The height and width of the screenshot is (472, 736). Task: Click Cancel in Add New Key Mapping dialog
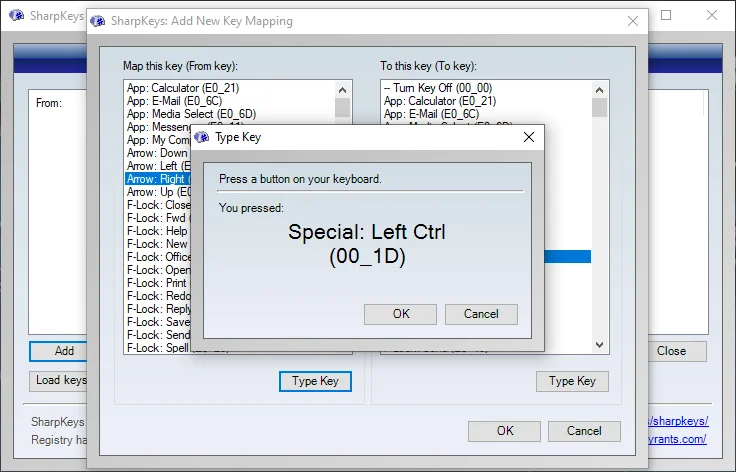(x=584, y=431)
